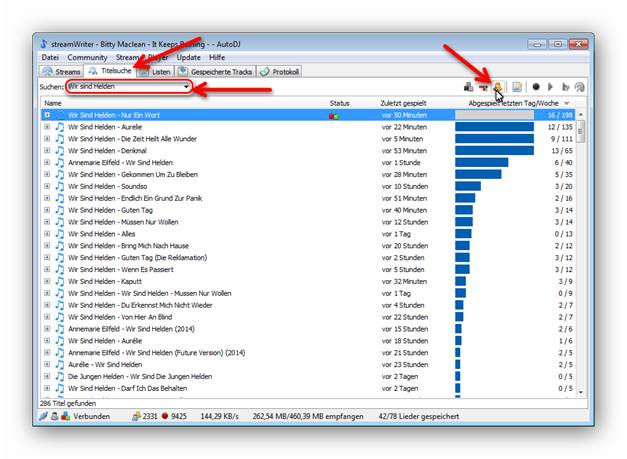Click the play-count bar in Denkmal row
627x459 pixels.
pyautogui.click(x=494, y=151)
